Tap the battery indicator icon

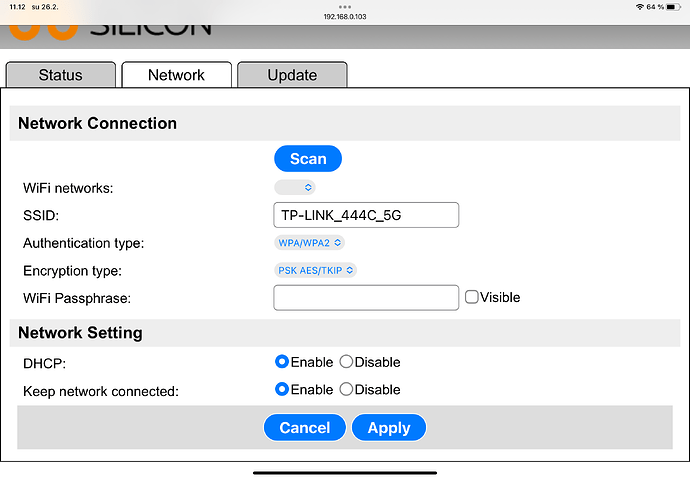tap(674, 7)
